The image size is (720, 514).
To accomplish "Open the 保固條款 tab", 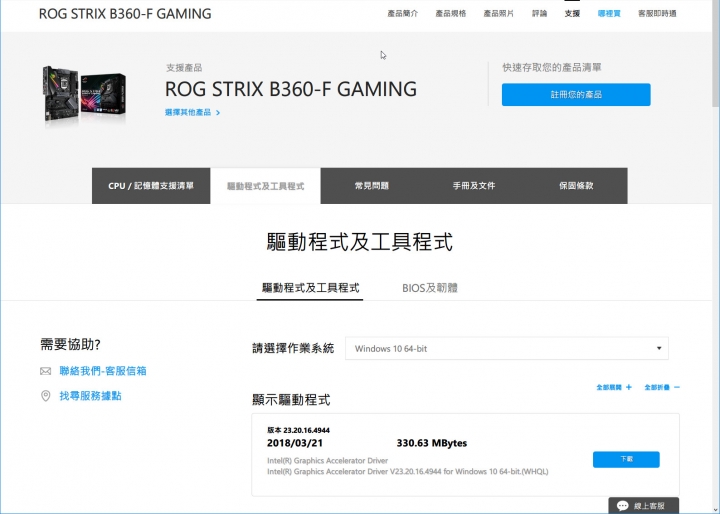I will [576, 186].
